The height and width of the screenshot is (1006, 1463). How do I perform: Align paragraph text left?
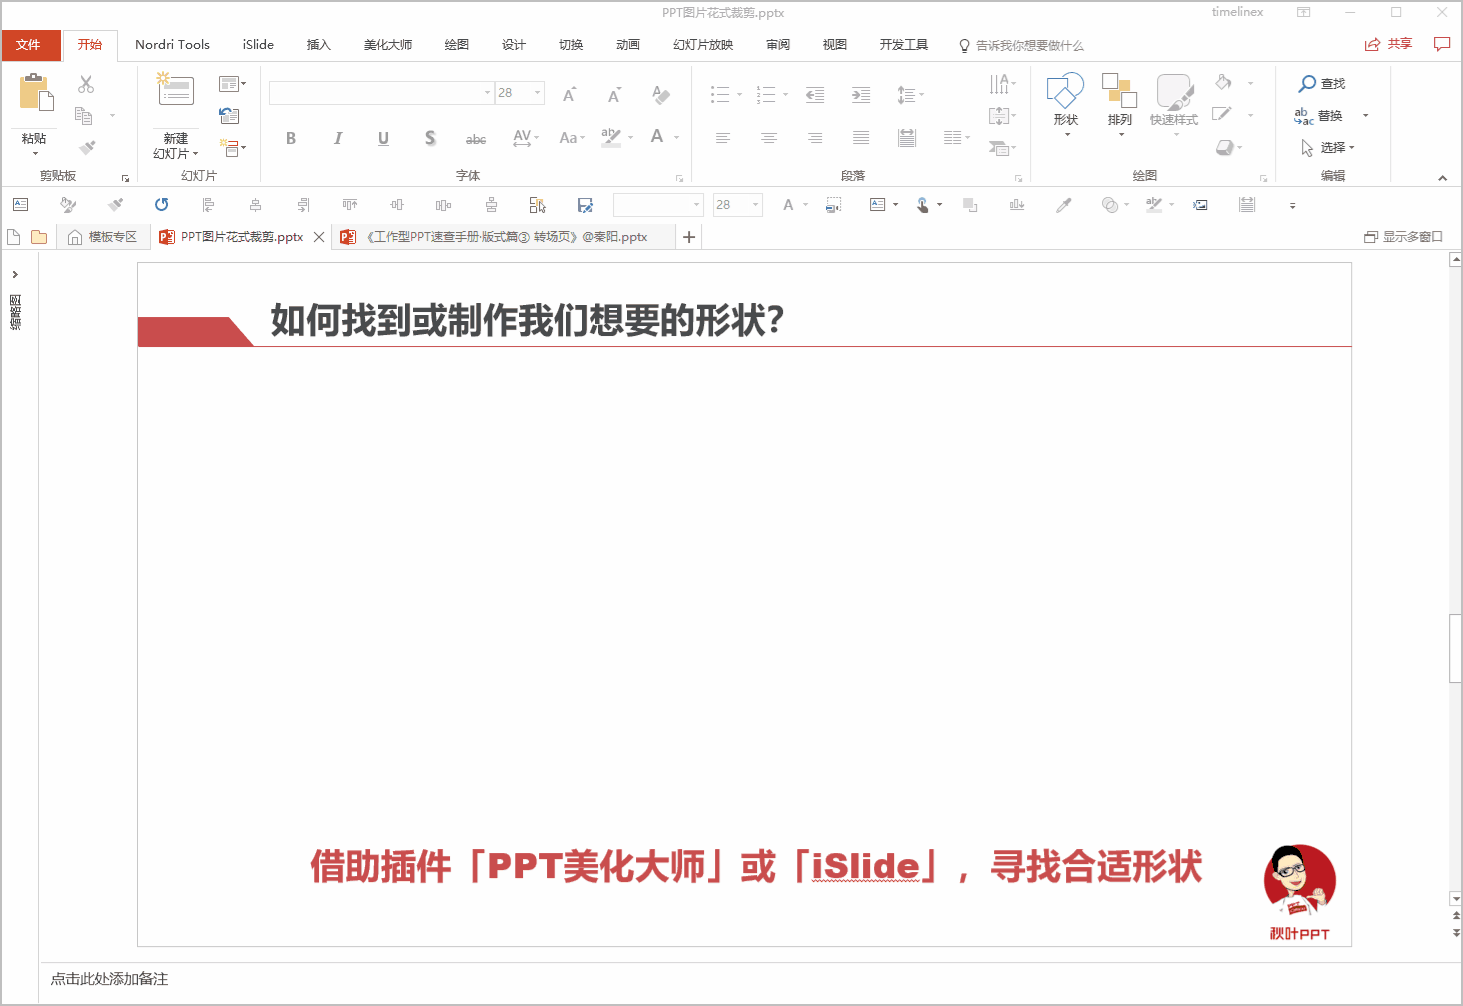tap(723, 138)
